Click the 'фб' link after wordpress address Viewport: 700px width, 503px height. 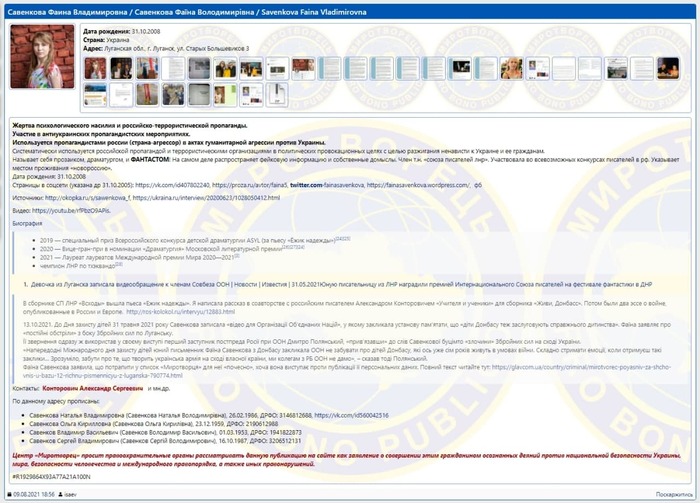[478, 185]
